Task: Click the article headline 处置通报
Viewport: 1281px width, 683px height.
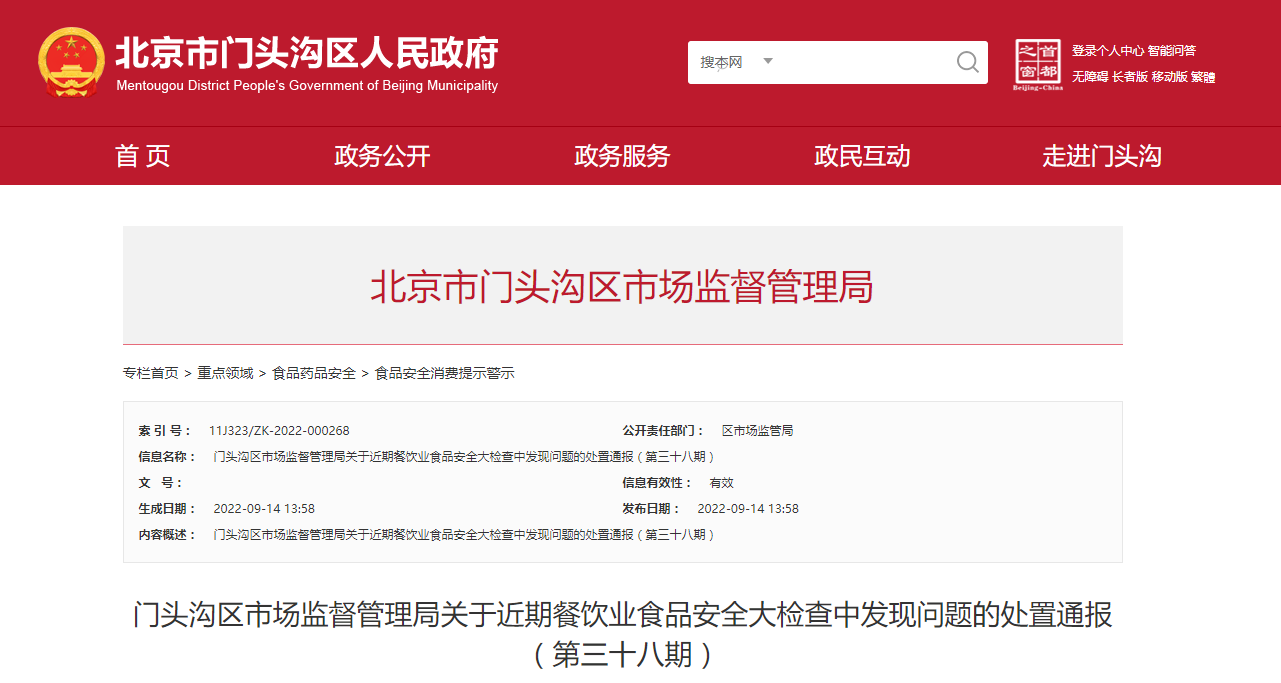Action: point(622,634)
